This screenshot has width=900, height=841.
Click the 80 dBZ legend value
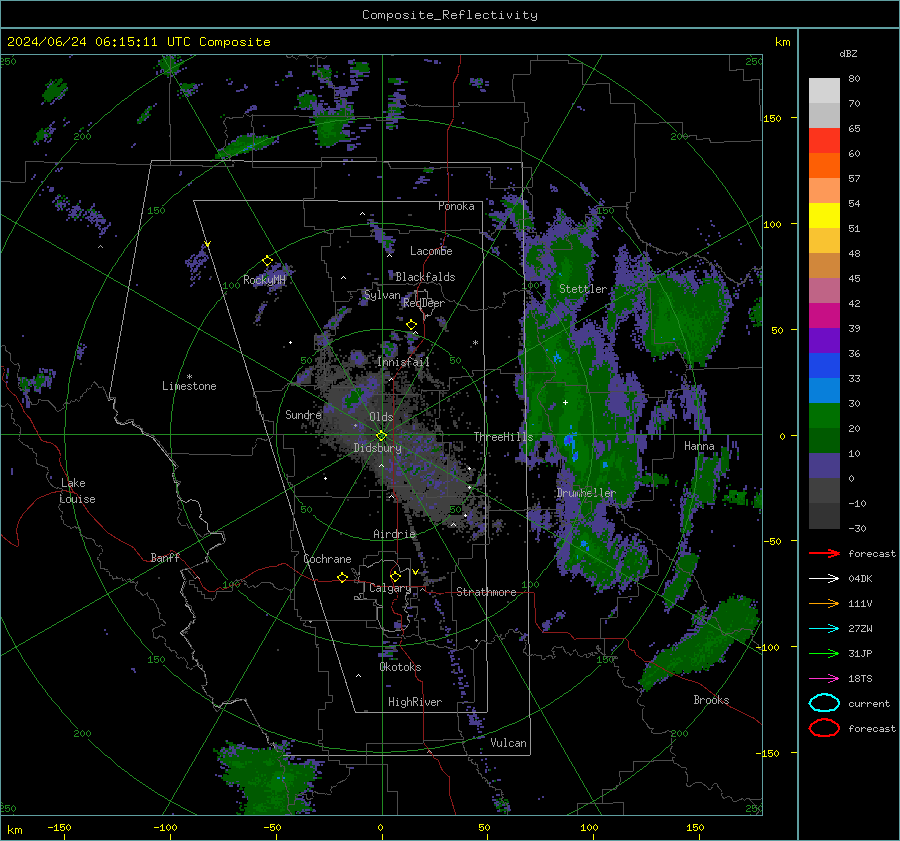854,79
